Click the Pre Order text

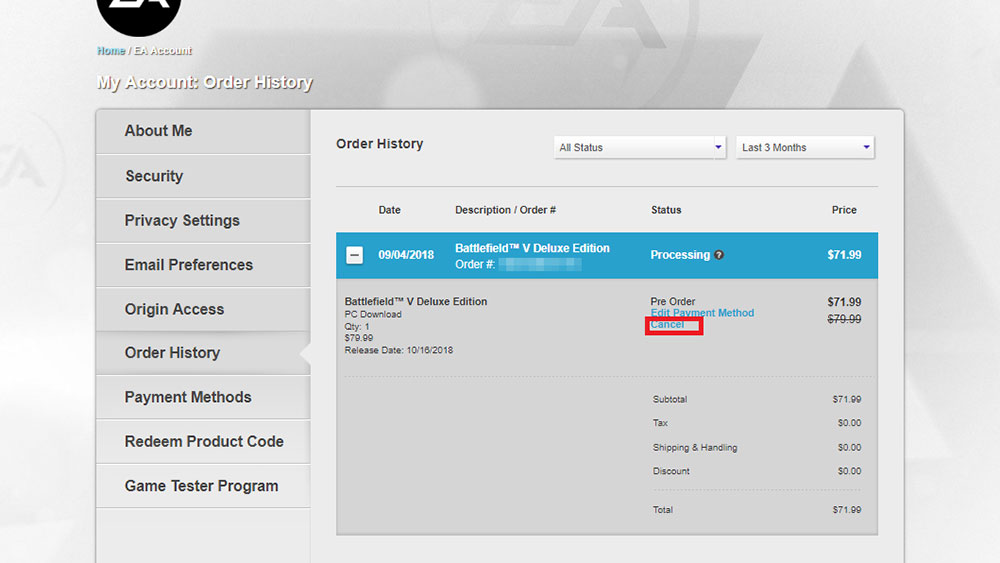click(673, 302)
